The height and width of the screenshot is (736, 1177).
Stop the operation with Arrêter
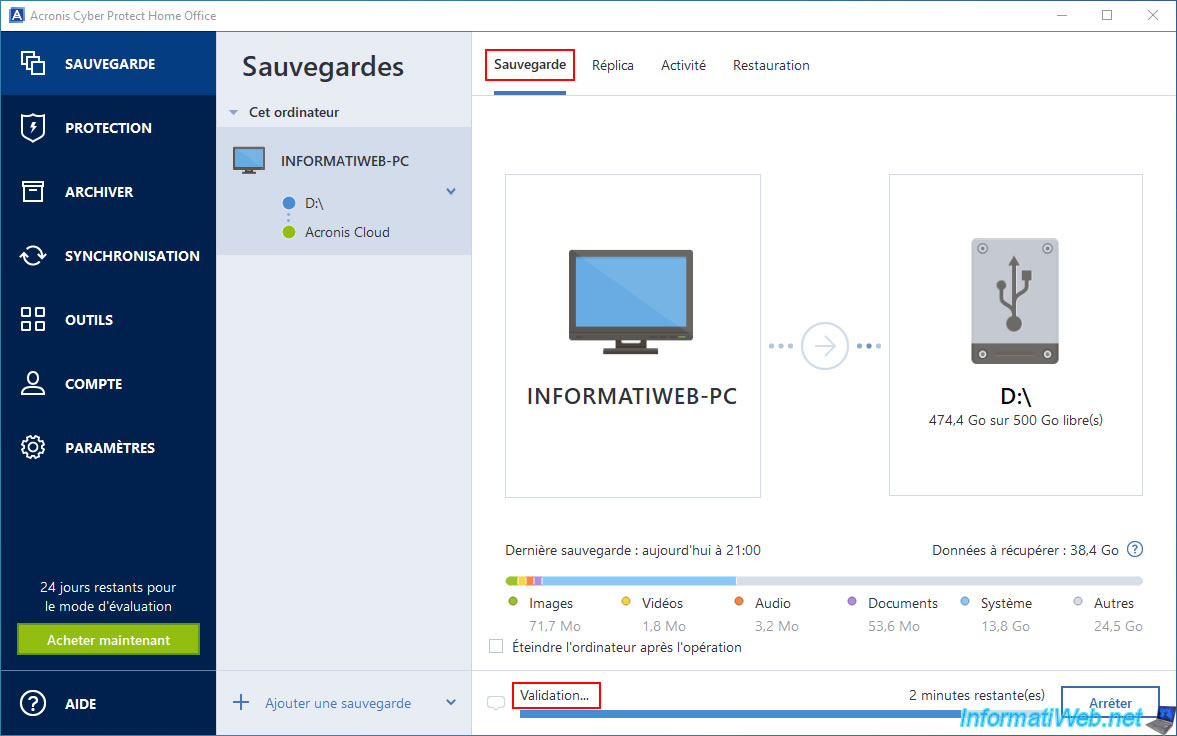(1110, 704)
